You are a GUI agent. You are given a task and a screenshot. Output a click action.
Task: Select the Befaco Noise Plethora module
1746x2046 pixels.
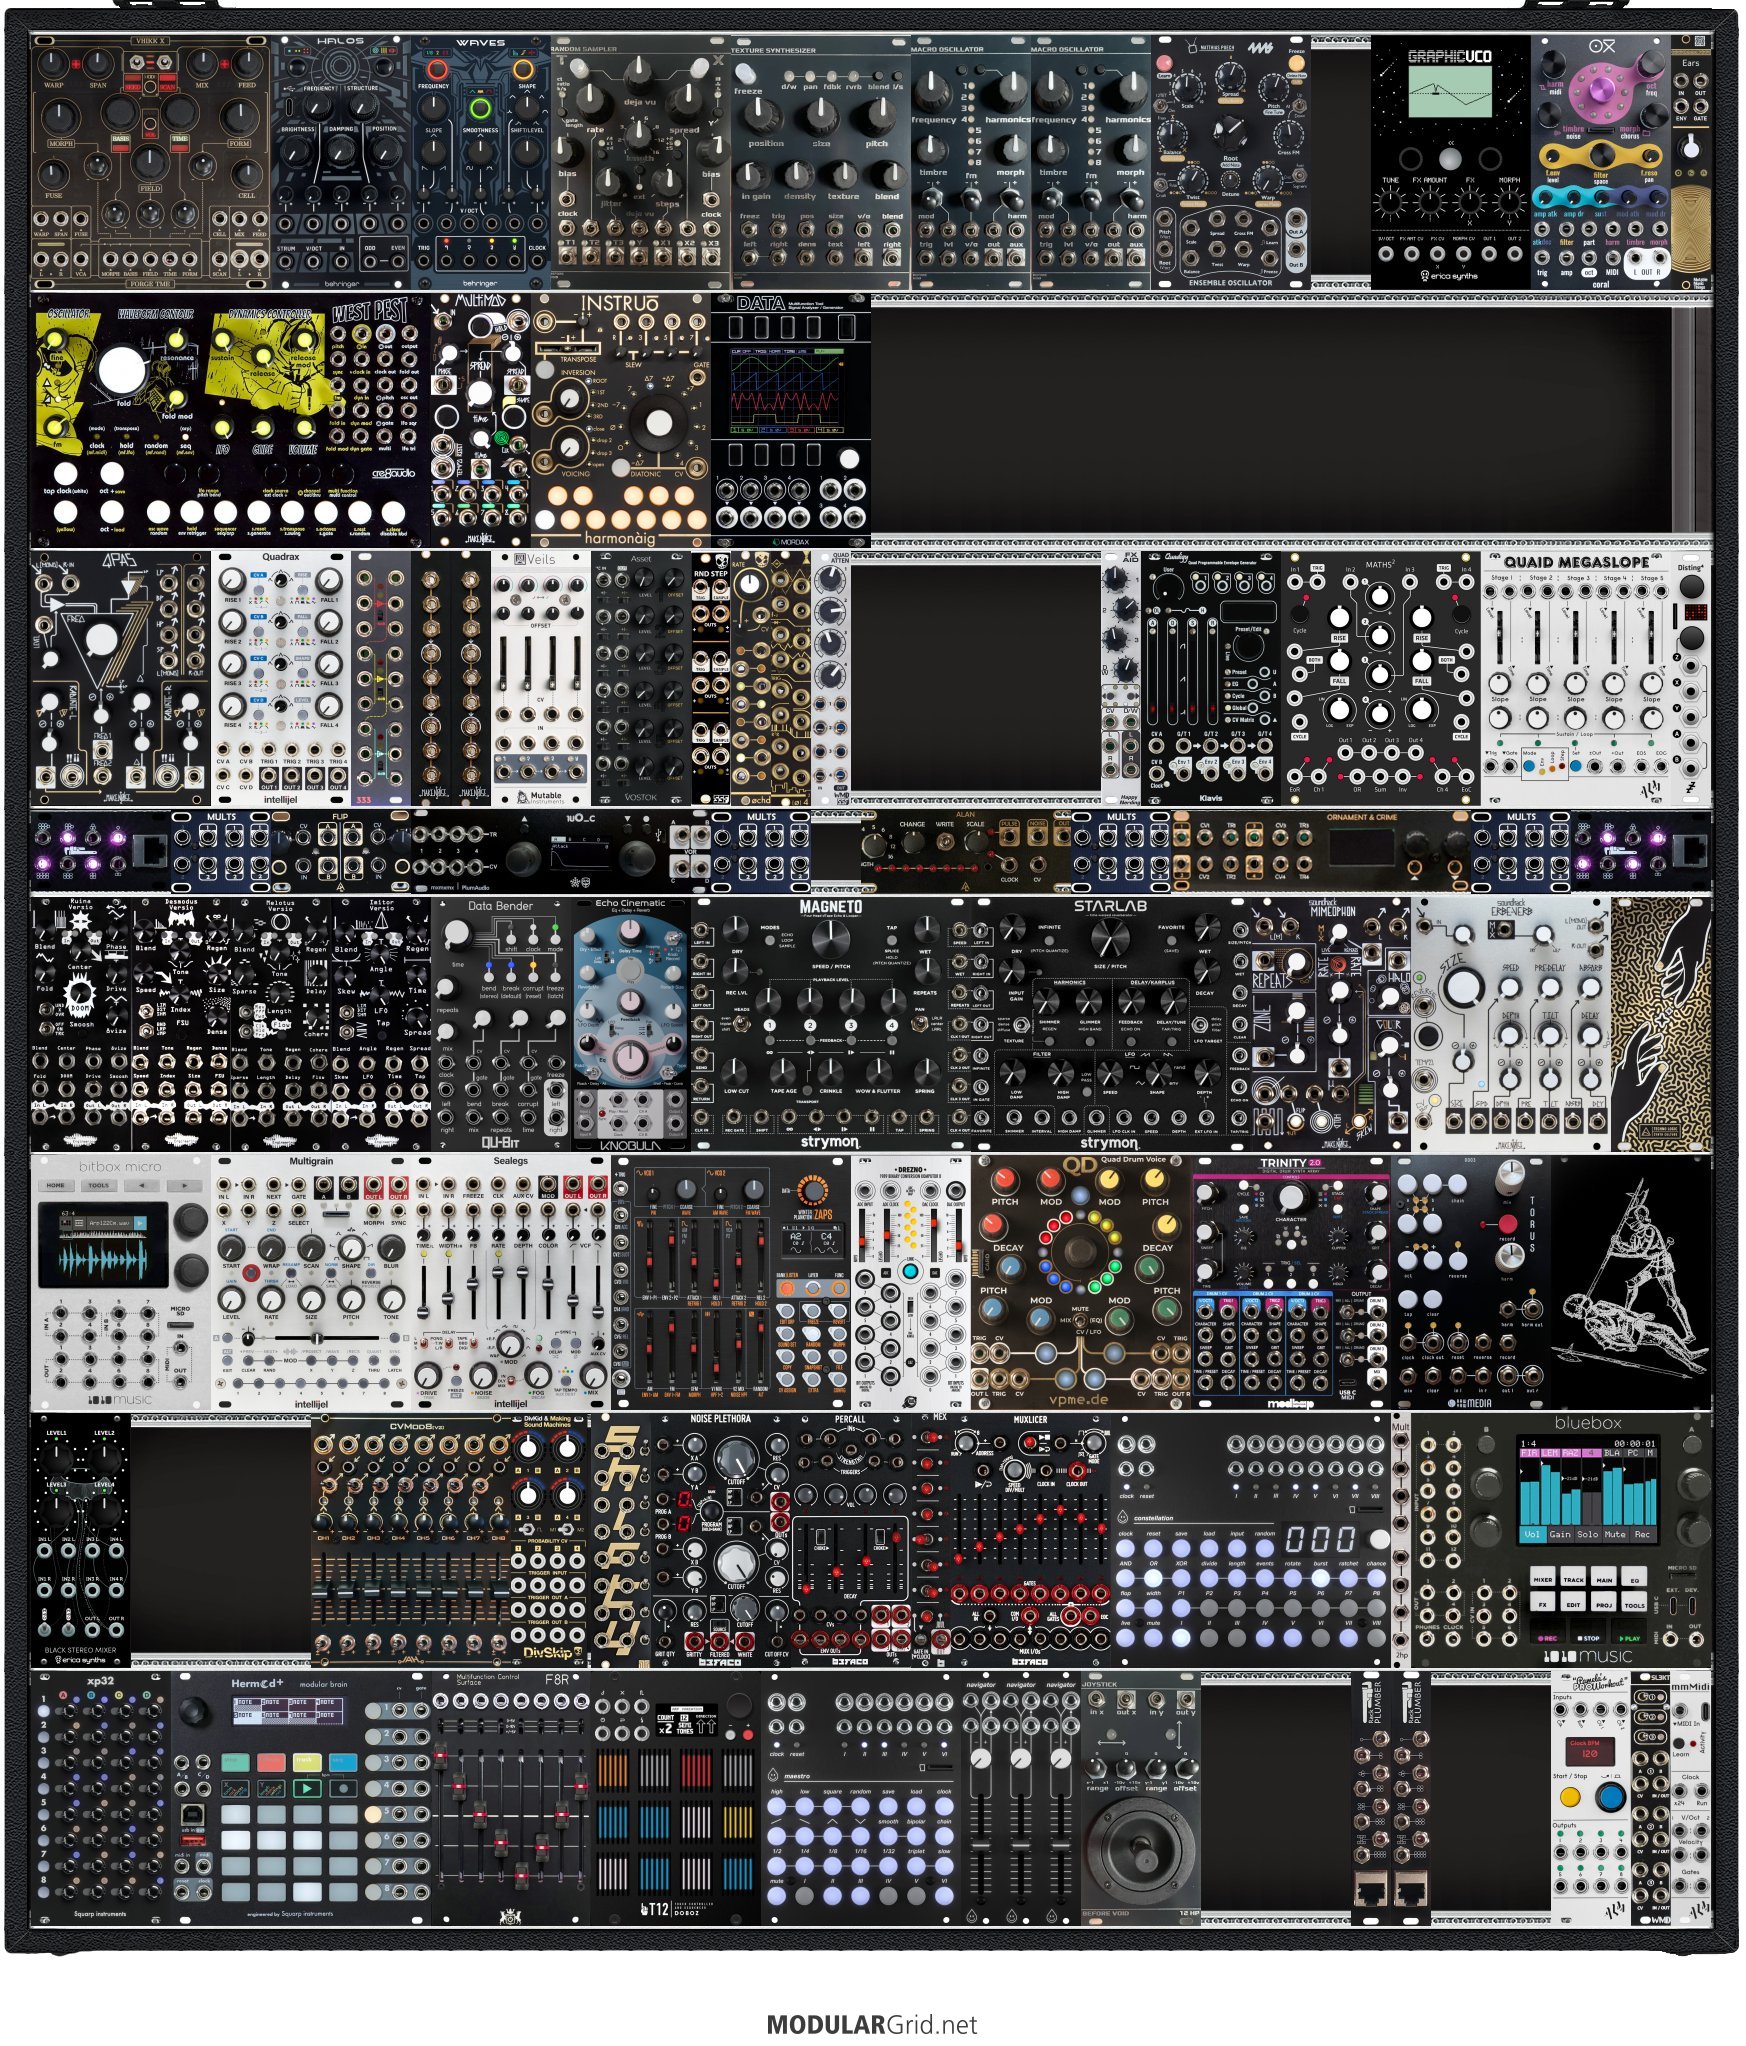tap(720, 1540)
